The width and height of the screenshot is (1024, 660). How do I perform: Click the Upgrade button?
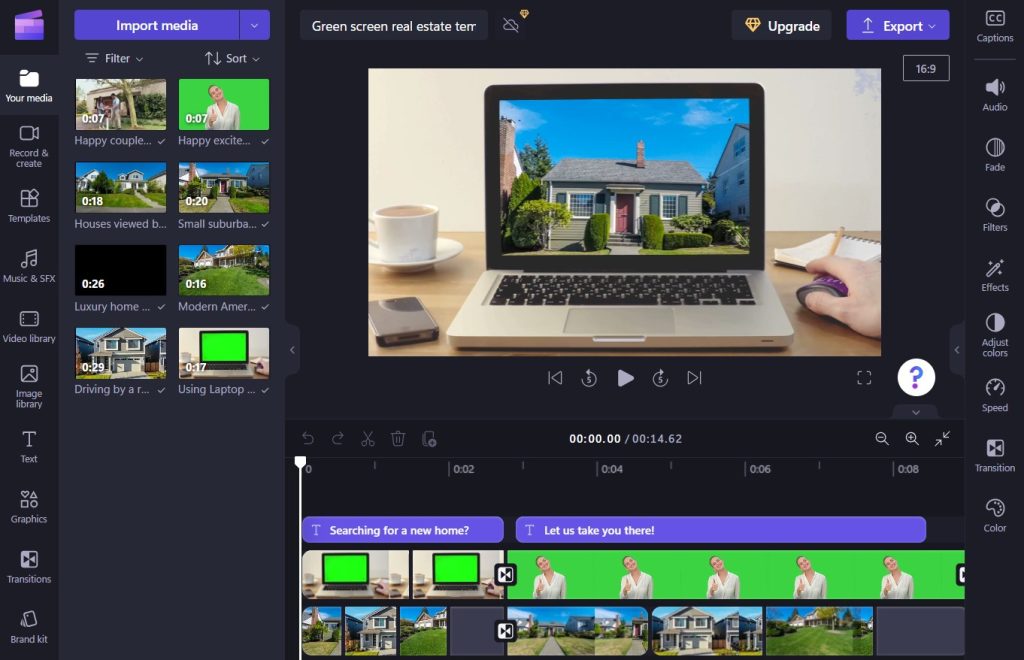782,25
